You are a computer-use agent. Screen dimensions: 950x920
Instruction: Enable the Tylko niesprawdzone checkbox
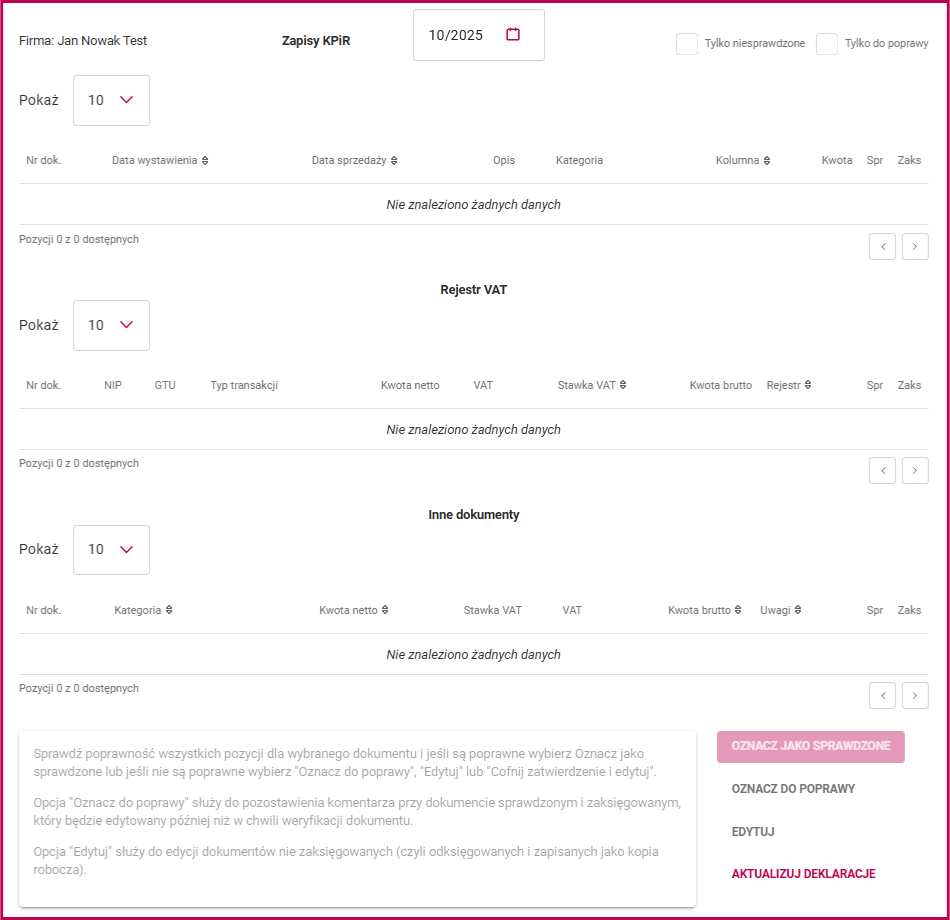click(x=686, y=44)
